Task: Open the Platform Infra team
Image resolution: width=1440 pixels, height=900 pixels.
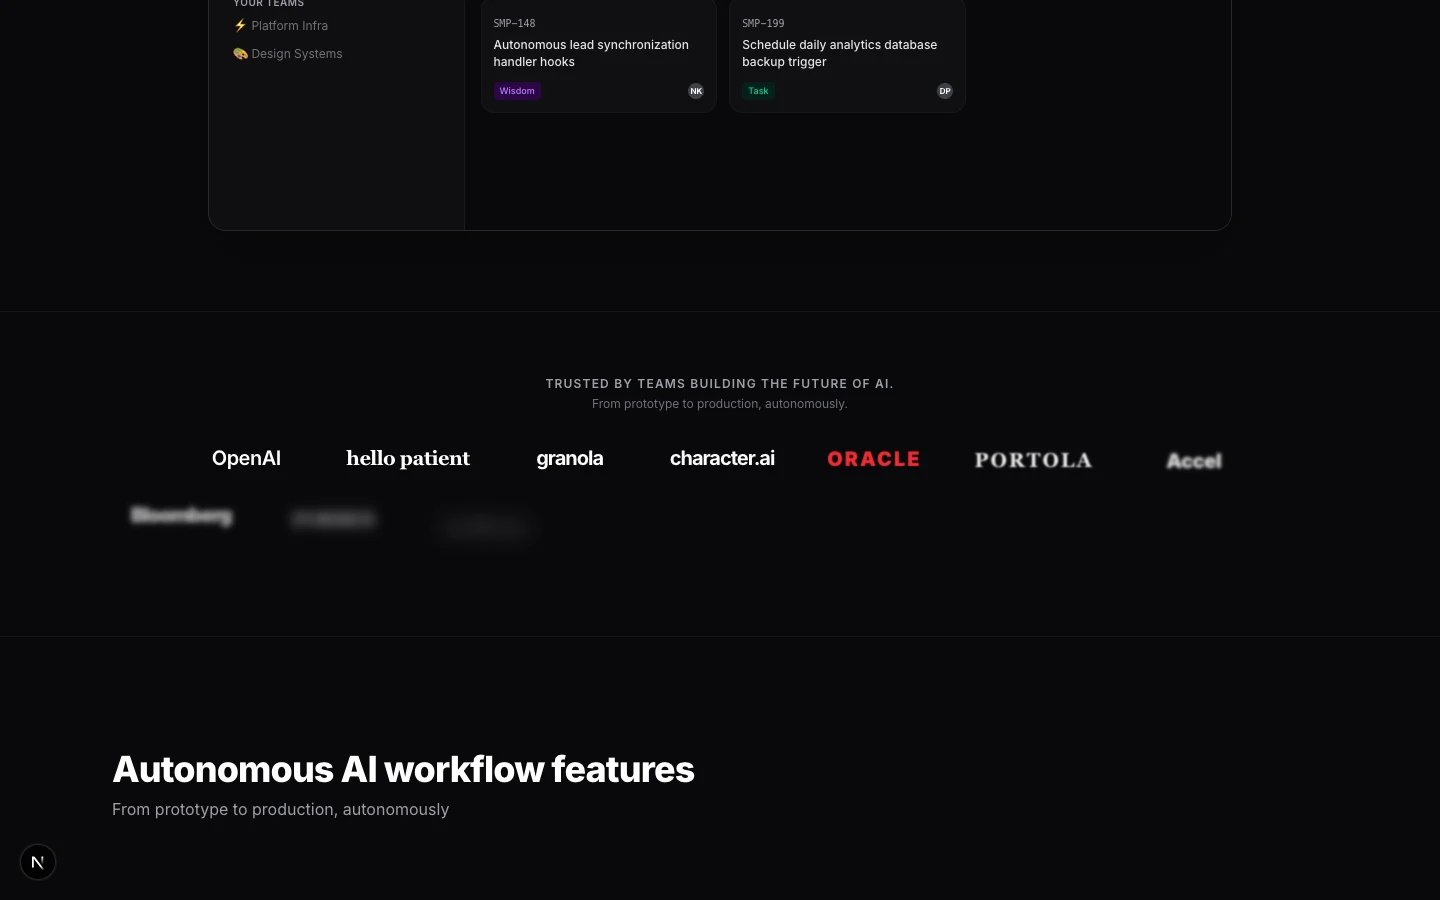Action: 281,26
